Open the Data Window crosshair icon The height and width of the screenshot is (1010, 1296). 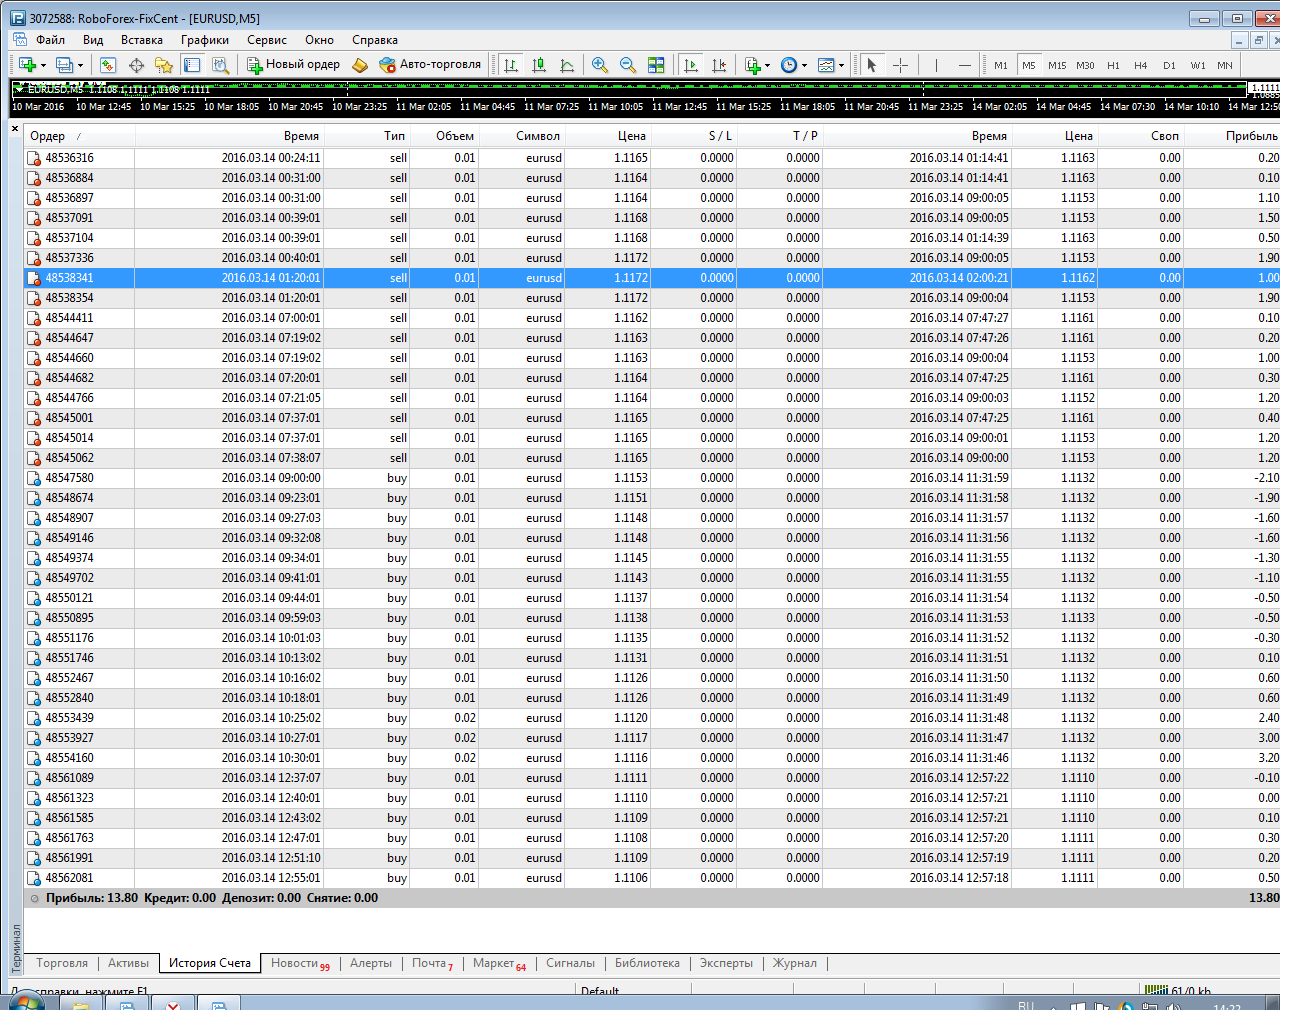pos(136,65)
